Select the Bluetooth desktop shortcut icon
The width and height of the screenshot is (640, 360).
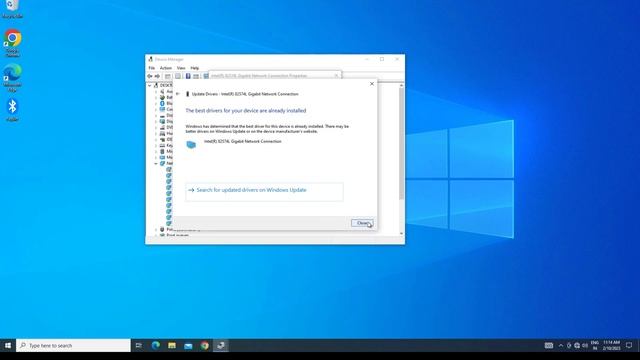coord(12,110)
